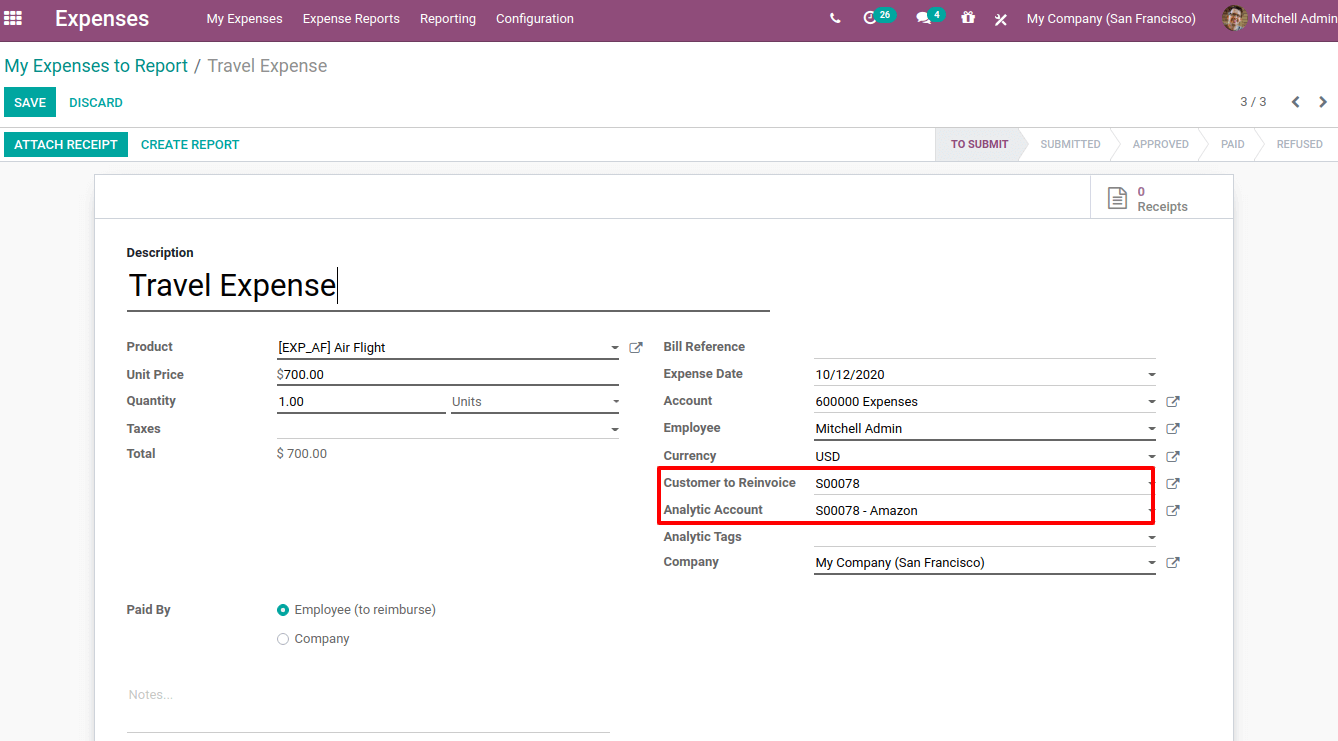Expand the Product dropdown arrow

point(614,348)
